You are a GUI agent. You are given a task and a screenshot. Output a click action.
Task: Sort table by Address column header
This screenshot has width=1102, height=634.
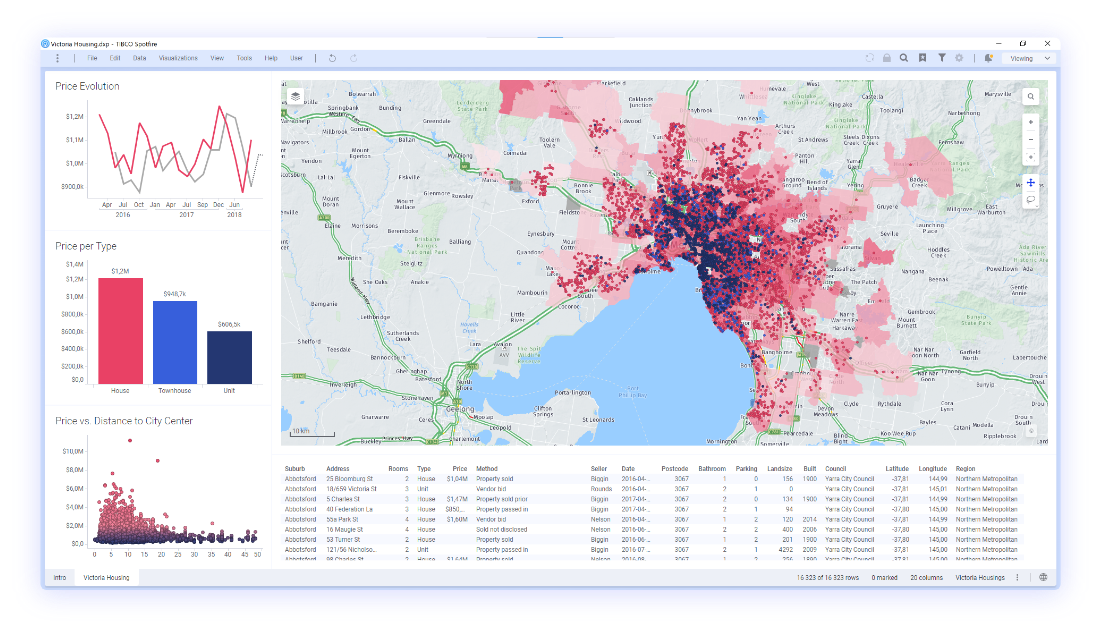point(337,468)
